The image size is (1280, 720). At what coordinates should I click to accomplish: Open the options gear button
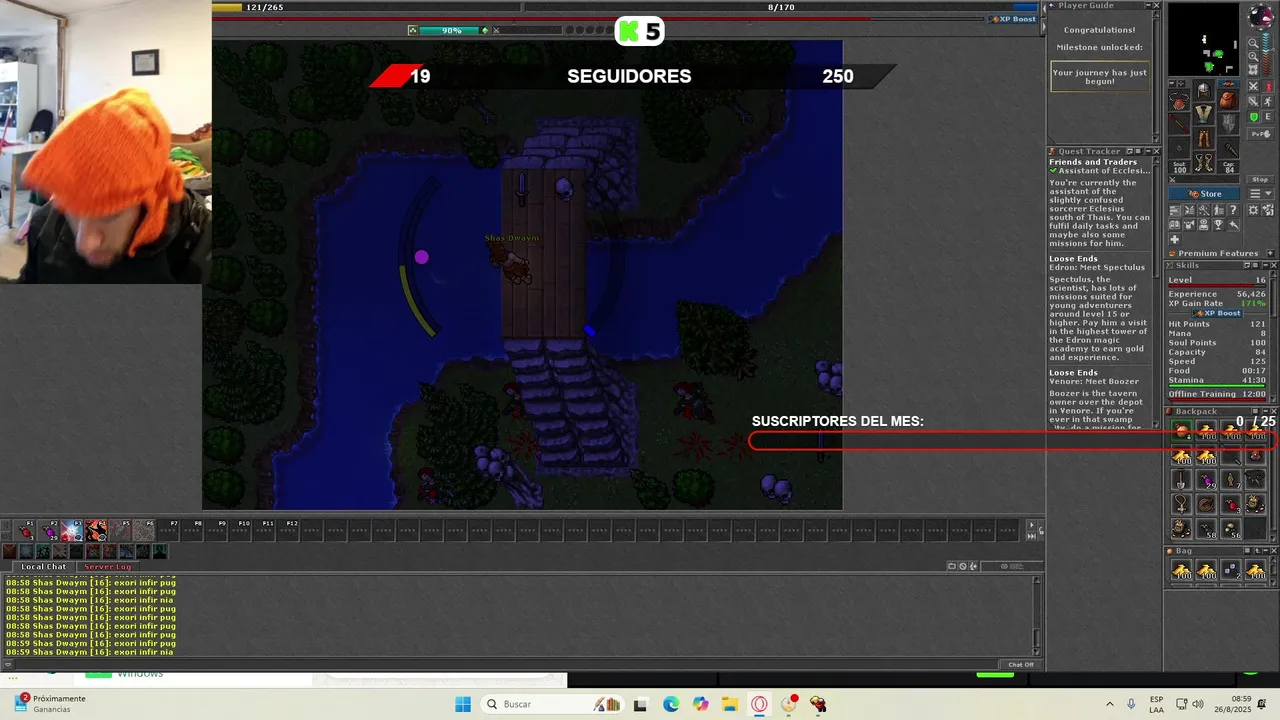coord(1253,210)
